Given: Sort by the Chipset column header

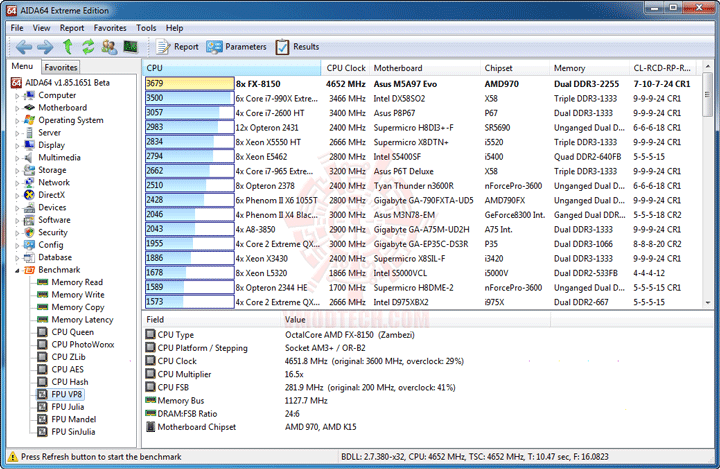Looking at the screenshot, I should pyautogui.click(x=514, y=68).
